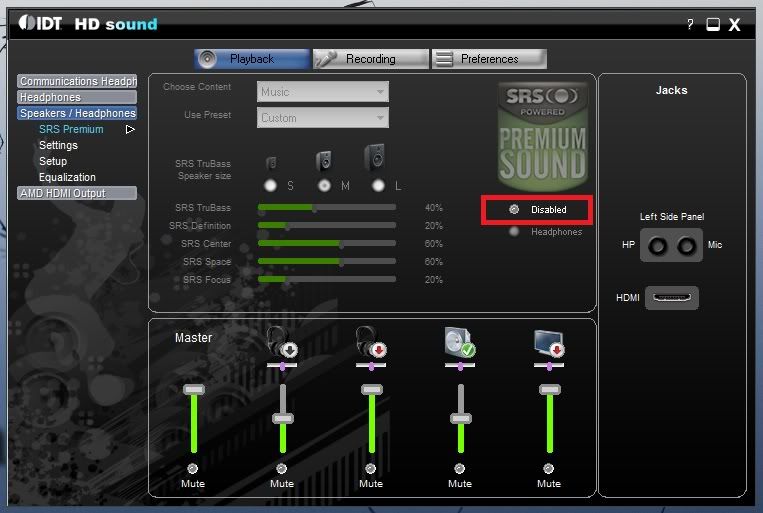This screenshot has height=513, width=763.
Task: Click the Playback tab speaker icon
Action: (207, 59)
